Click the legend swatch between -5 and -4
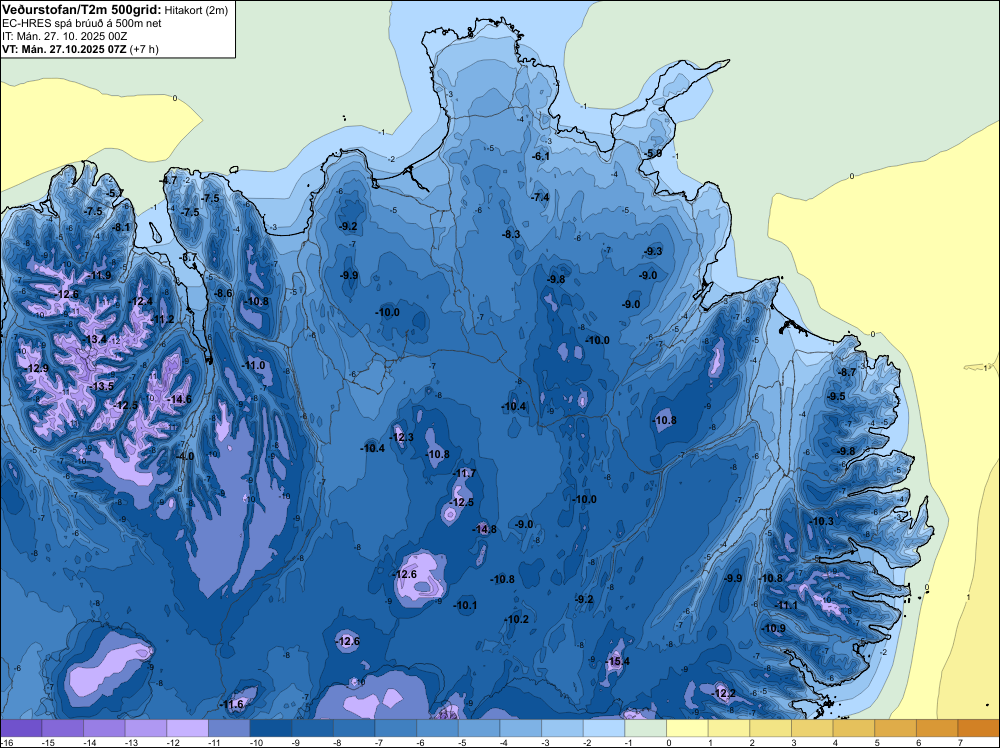The width and height of the screenshot is (1000, 748). [479, 728]
